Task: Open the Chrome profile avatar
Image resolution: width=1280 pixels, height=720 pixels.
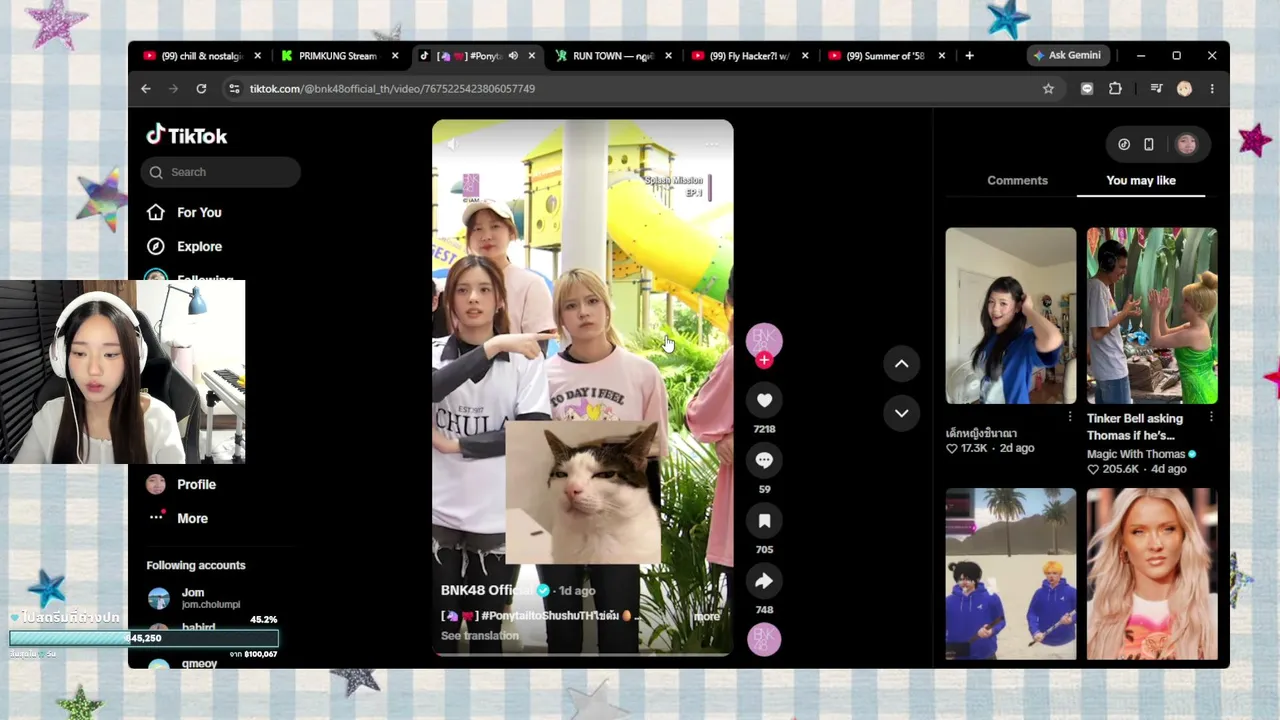Action: pos(1184,89)
